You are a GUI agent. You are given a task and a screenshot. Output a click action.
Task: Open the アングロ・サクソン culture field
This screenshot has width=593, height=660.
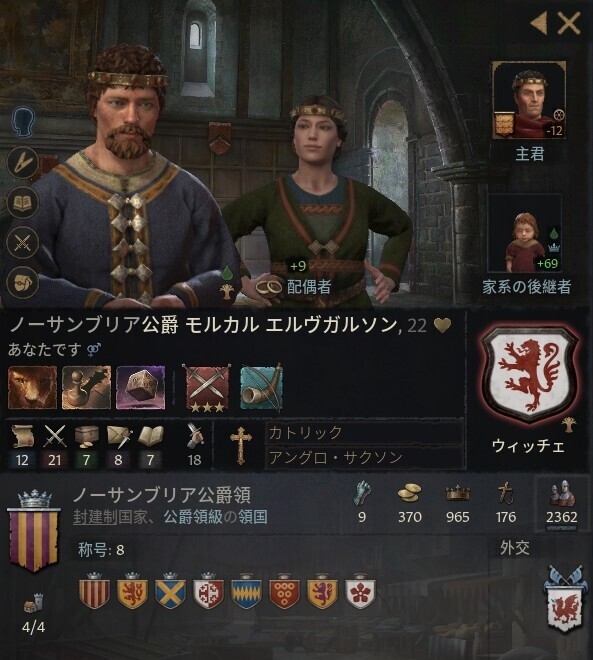point(364,457)
